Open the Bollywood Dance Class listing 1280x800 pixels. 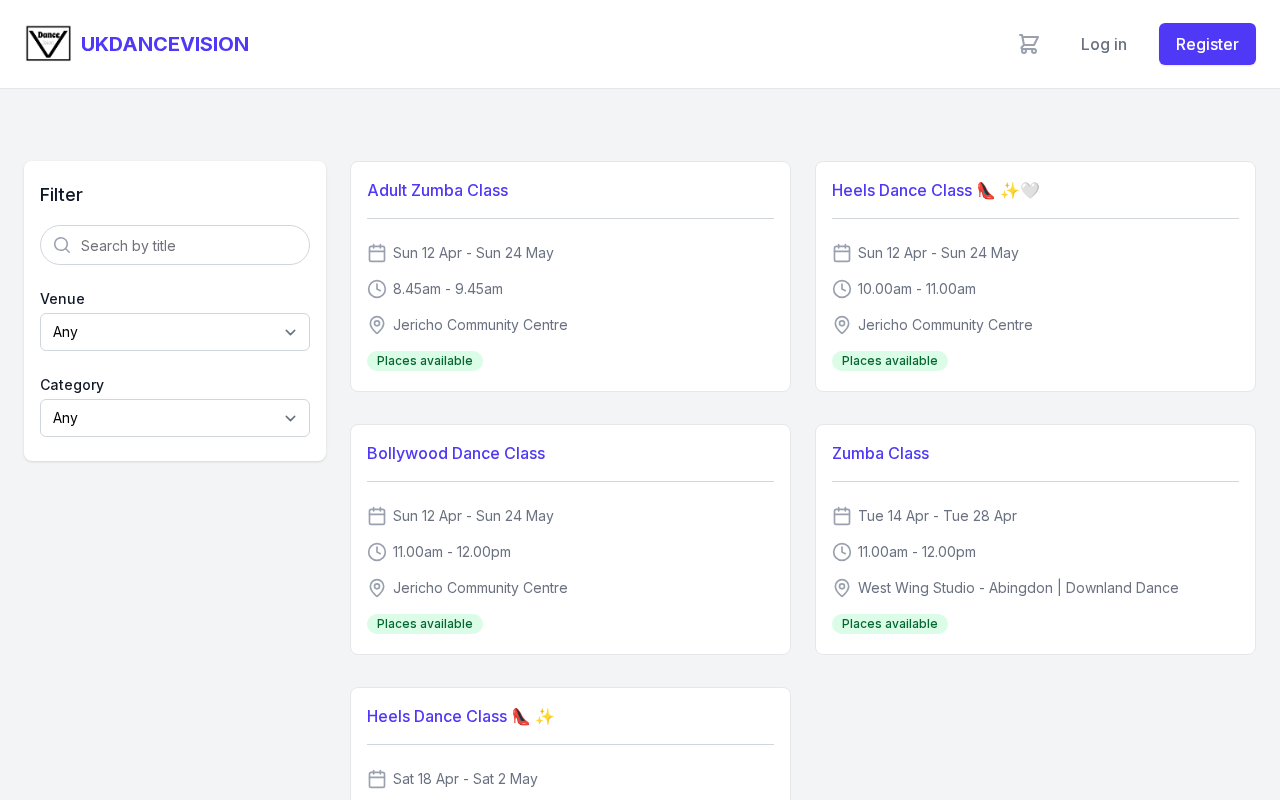pos(456,453)
